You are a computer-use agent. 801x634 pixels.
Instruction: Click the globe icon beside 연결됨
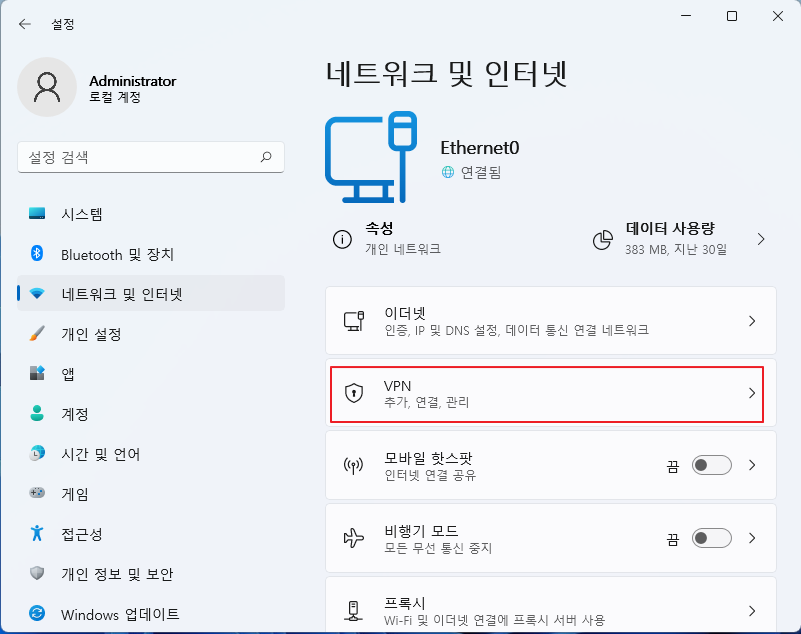(447, 172)
